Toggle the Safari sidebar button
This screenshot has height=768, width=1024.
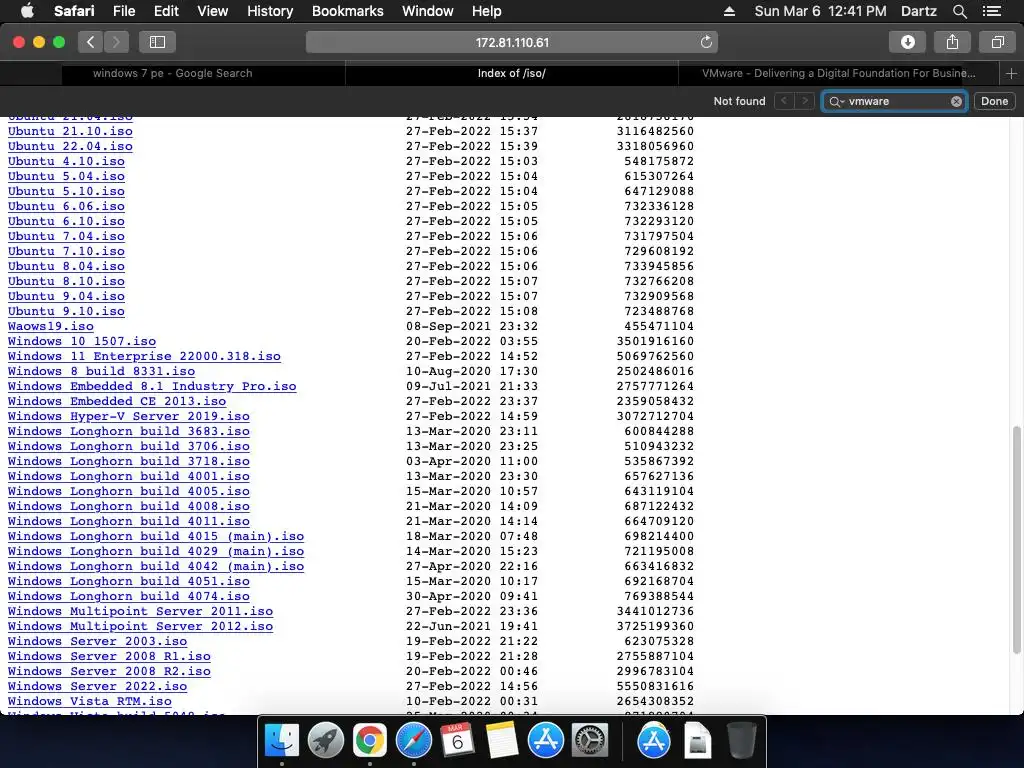point(157,42)
